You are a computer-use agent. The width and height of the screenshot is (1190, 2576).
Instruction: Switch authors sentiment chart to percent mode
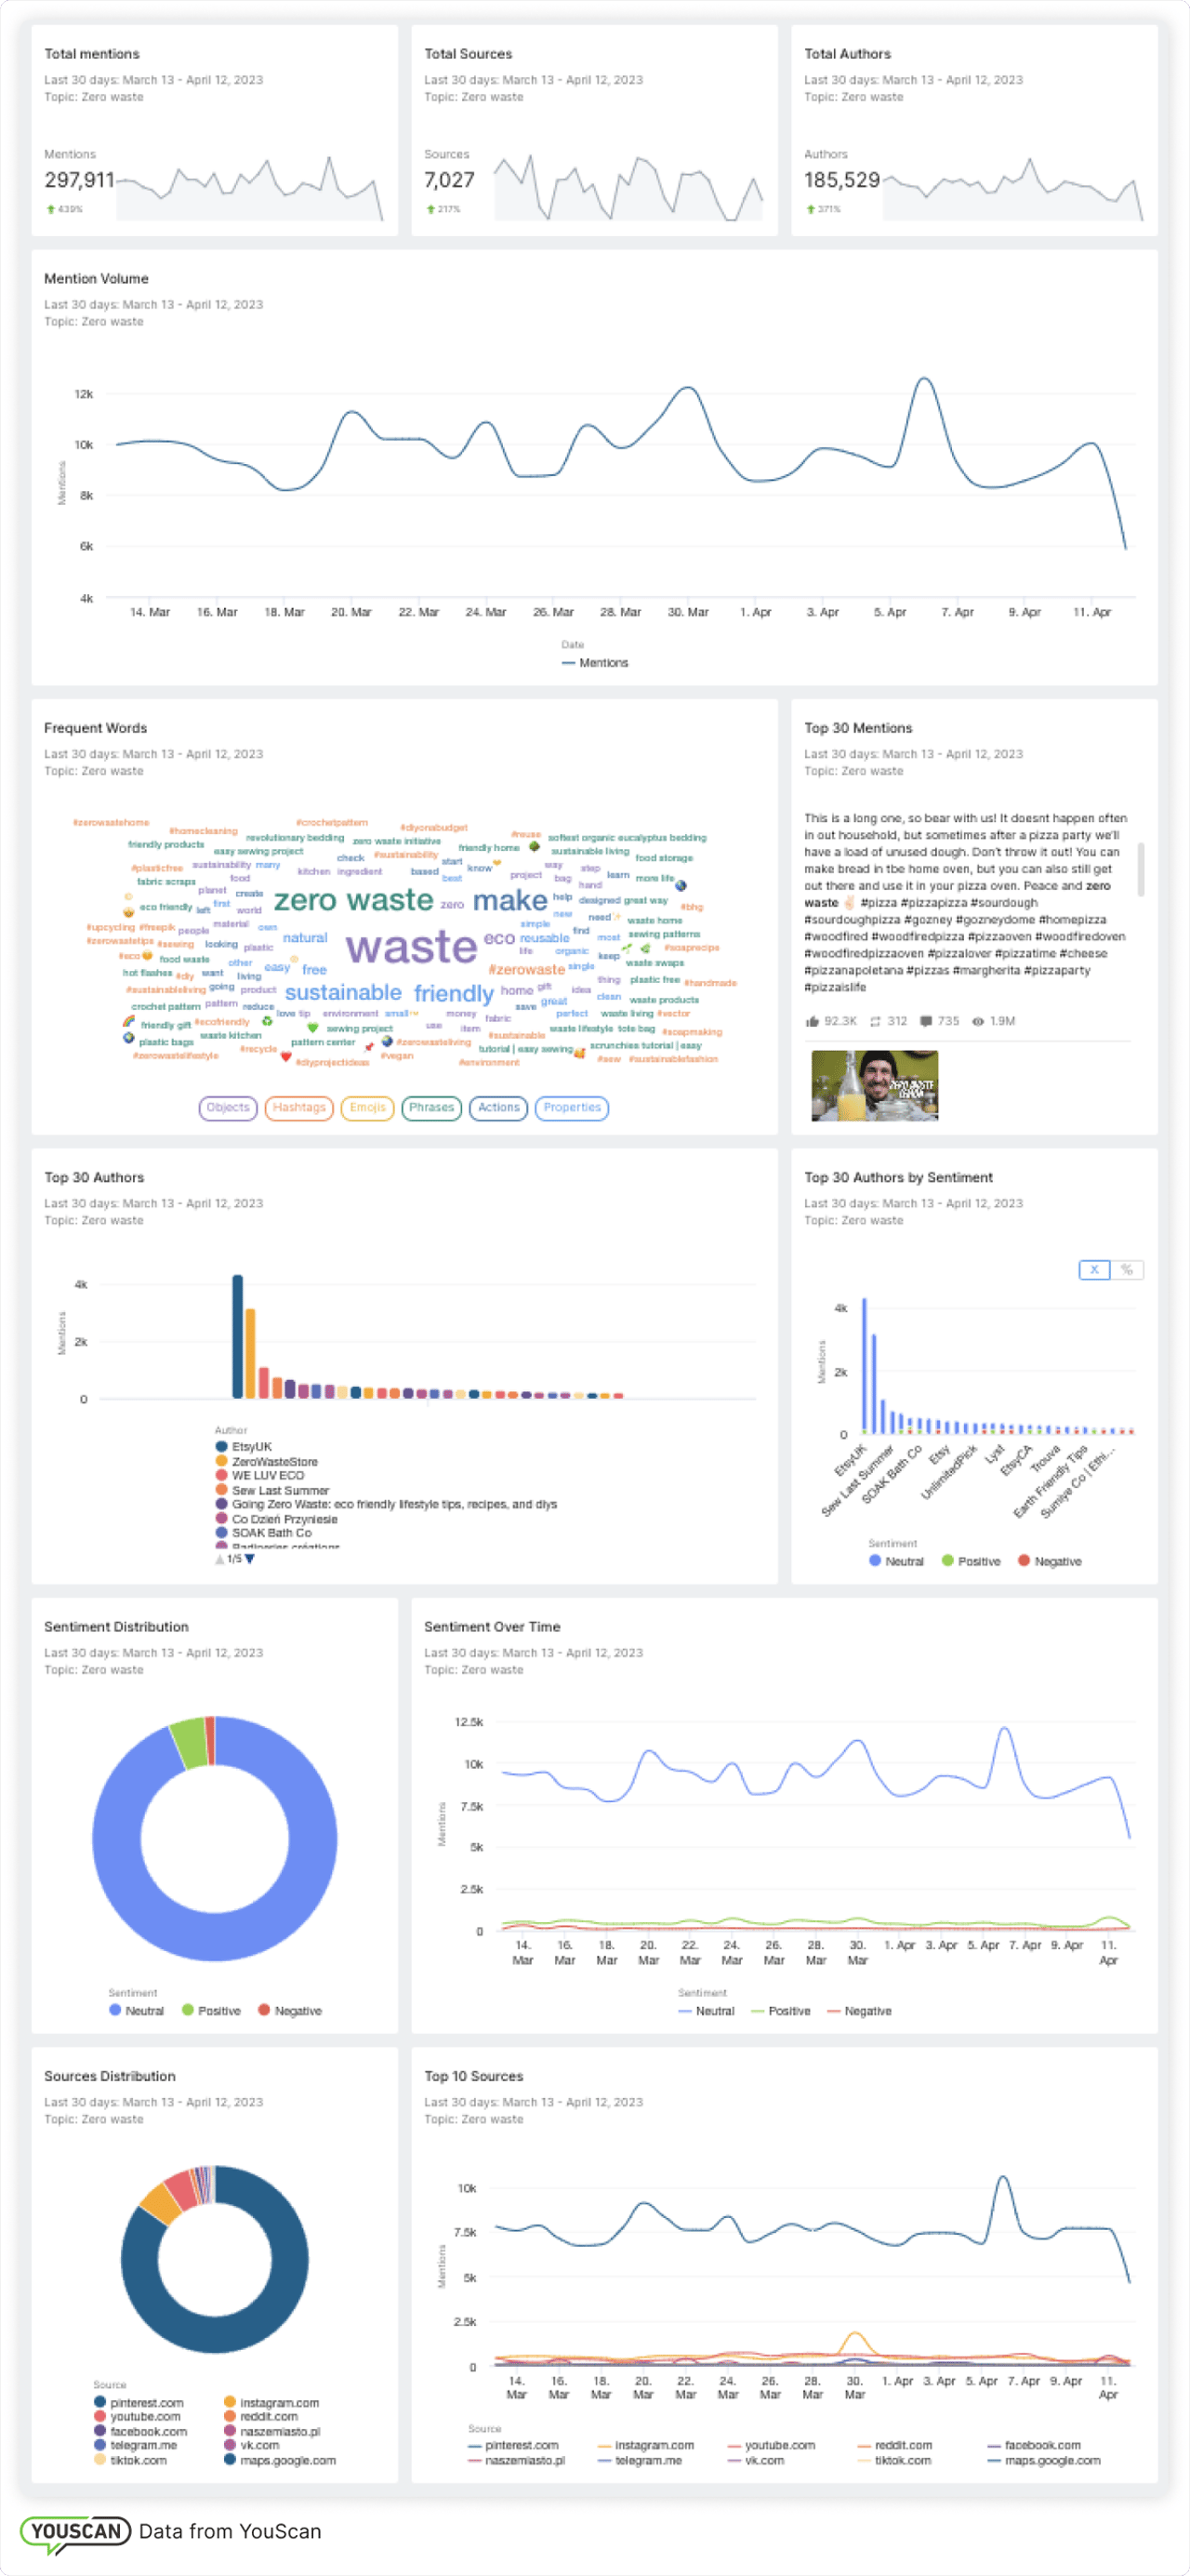click(x=1127, y=1269)
